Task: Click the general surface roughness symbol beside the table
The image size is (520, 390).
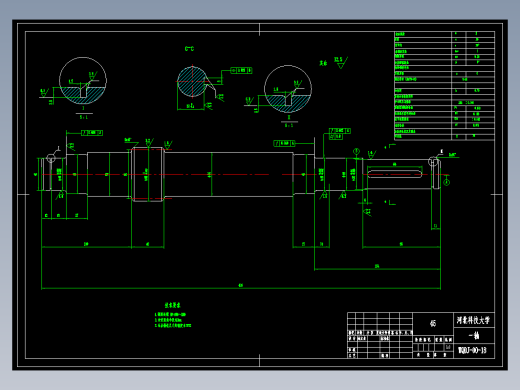Action: click(x=341, y=62)
